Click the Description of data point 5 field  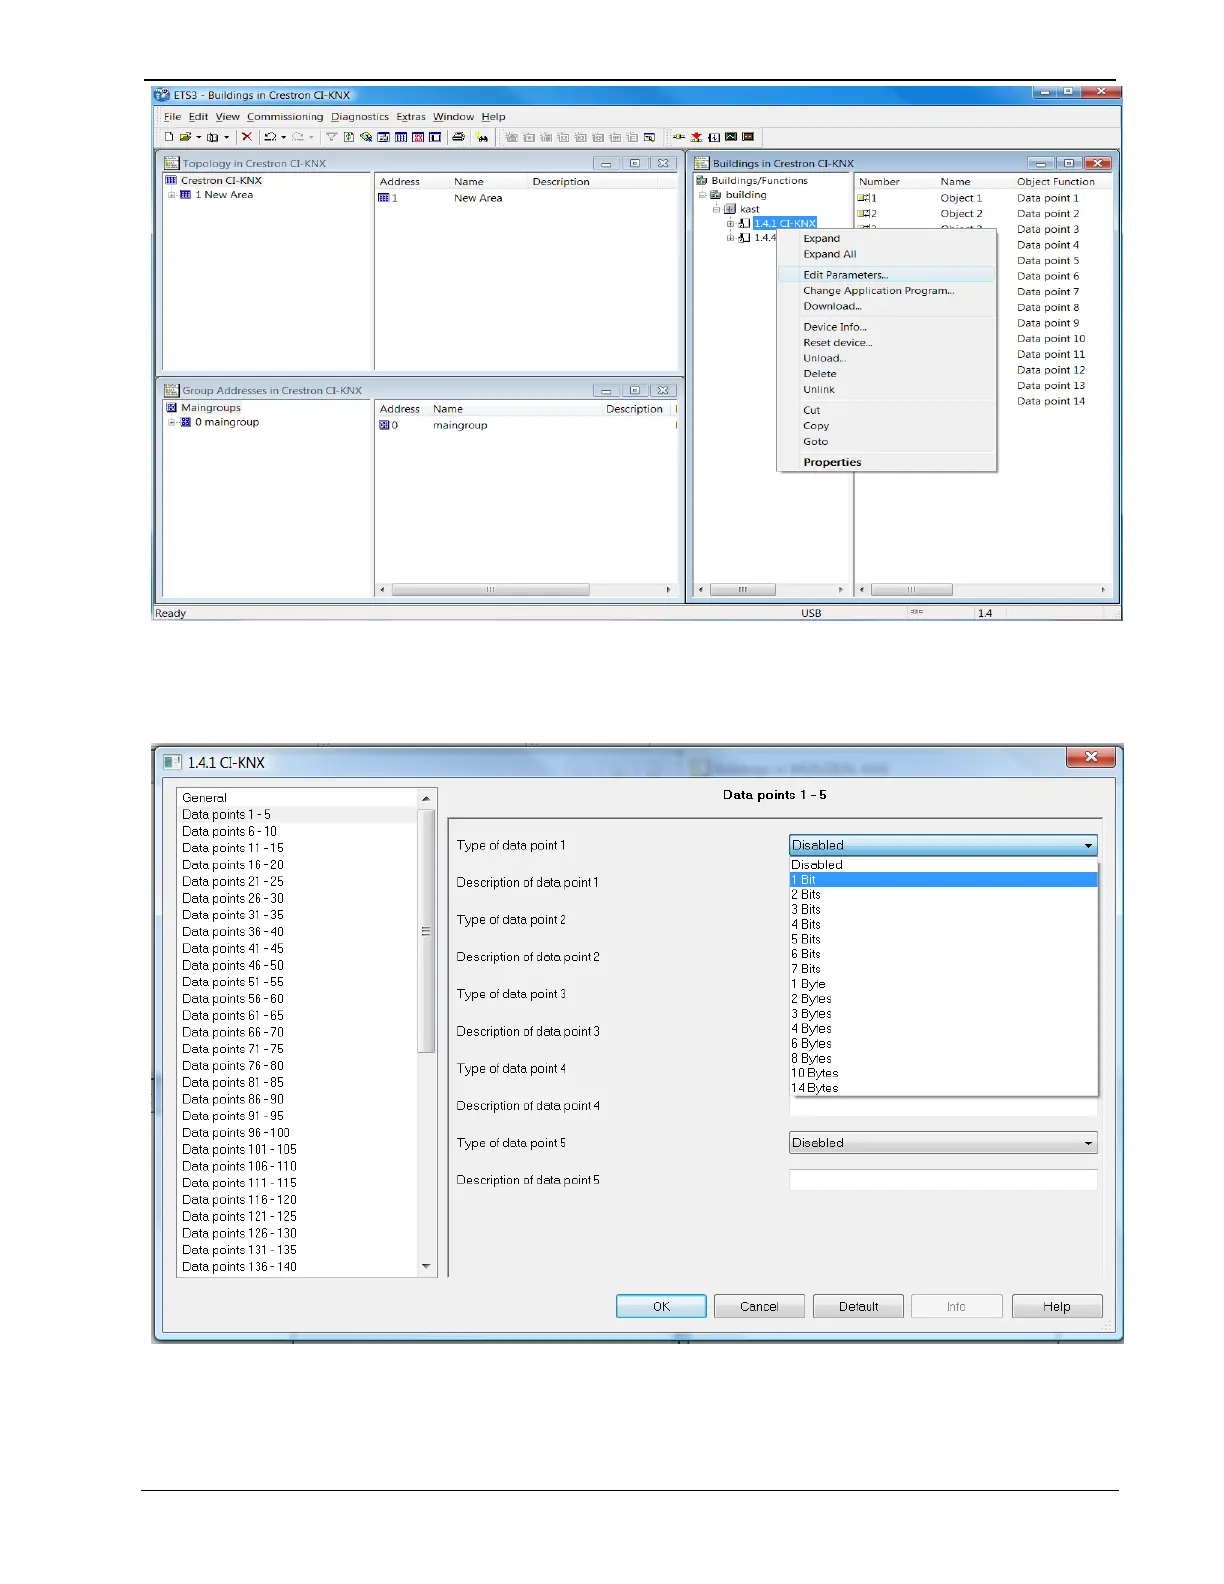tap(943, 1180)
